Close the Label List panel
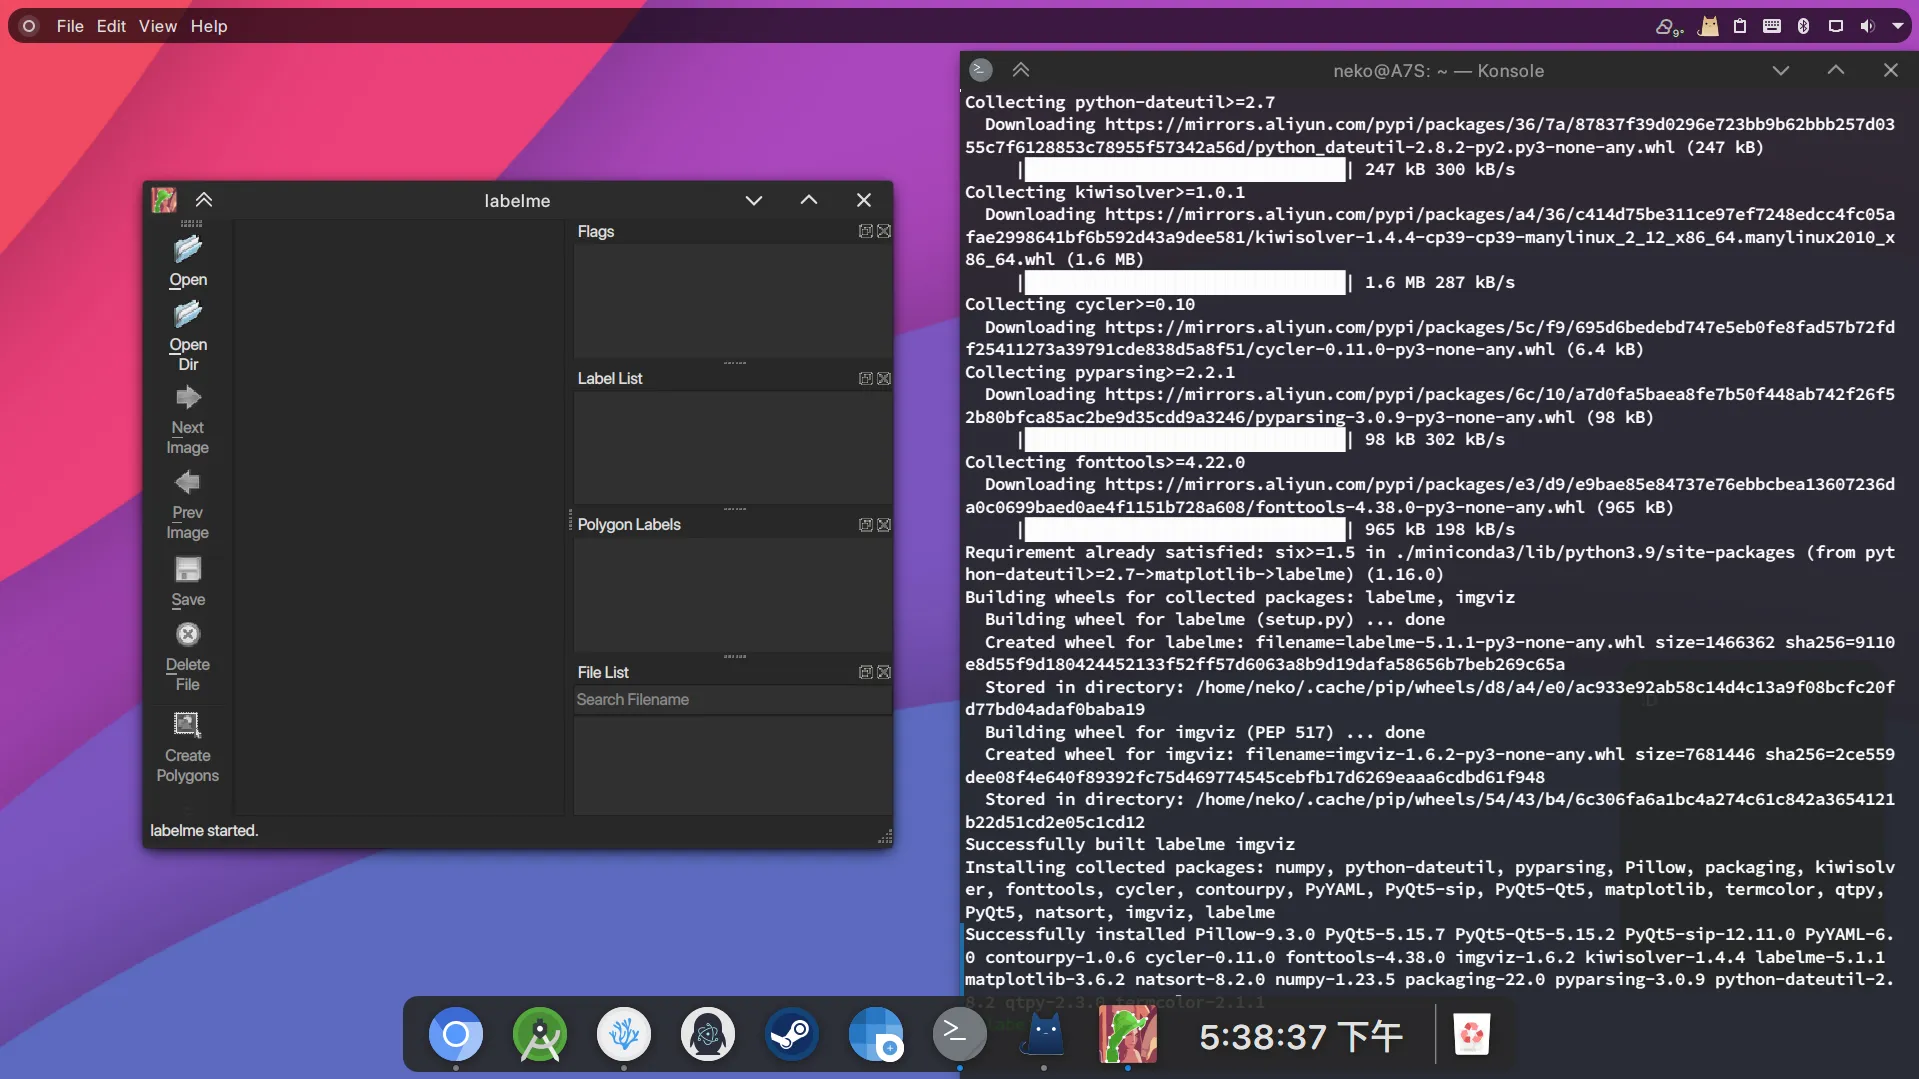 (x=884, y=378)
